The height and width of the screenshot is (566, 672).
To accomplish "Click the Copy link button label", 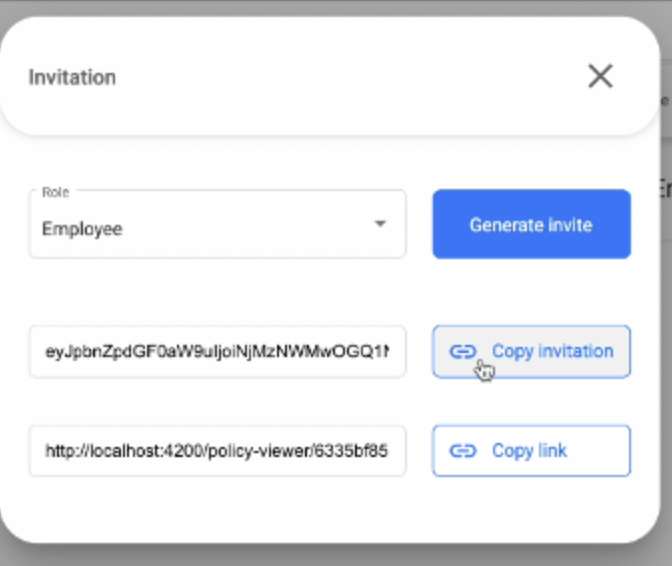I will [529, 451].
